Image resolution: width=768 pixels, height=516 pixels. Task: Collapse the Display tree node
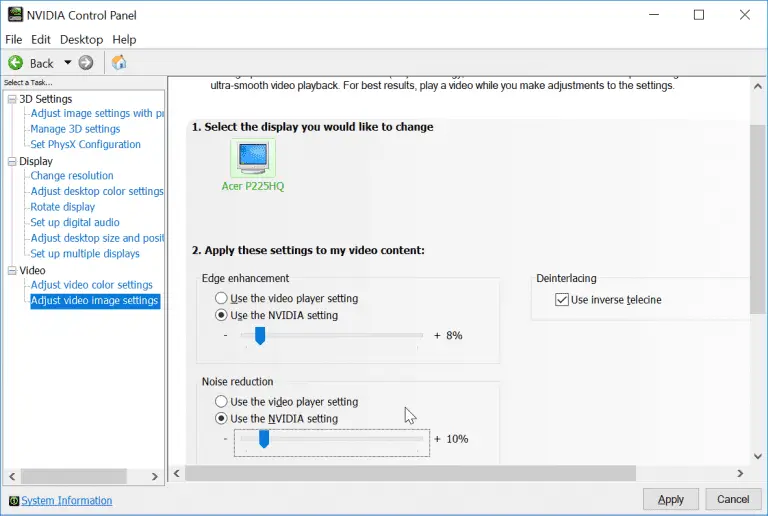pos(12,162)
